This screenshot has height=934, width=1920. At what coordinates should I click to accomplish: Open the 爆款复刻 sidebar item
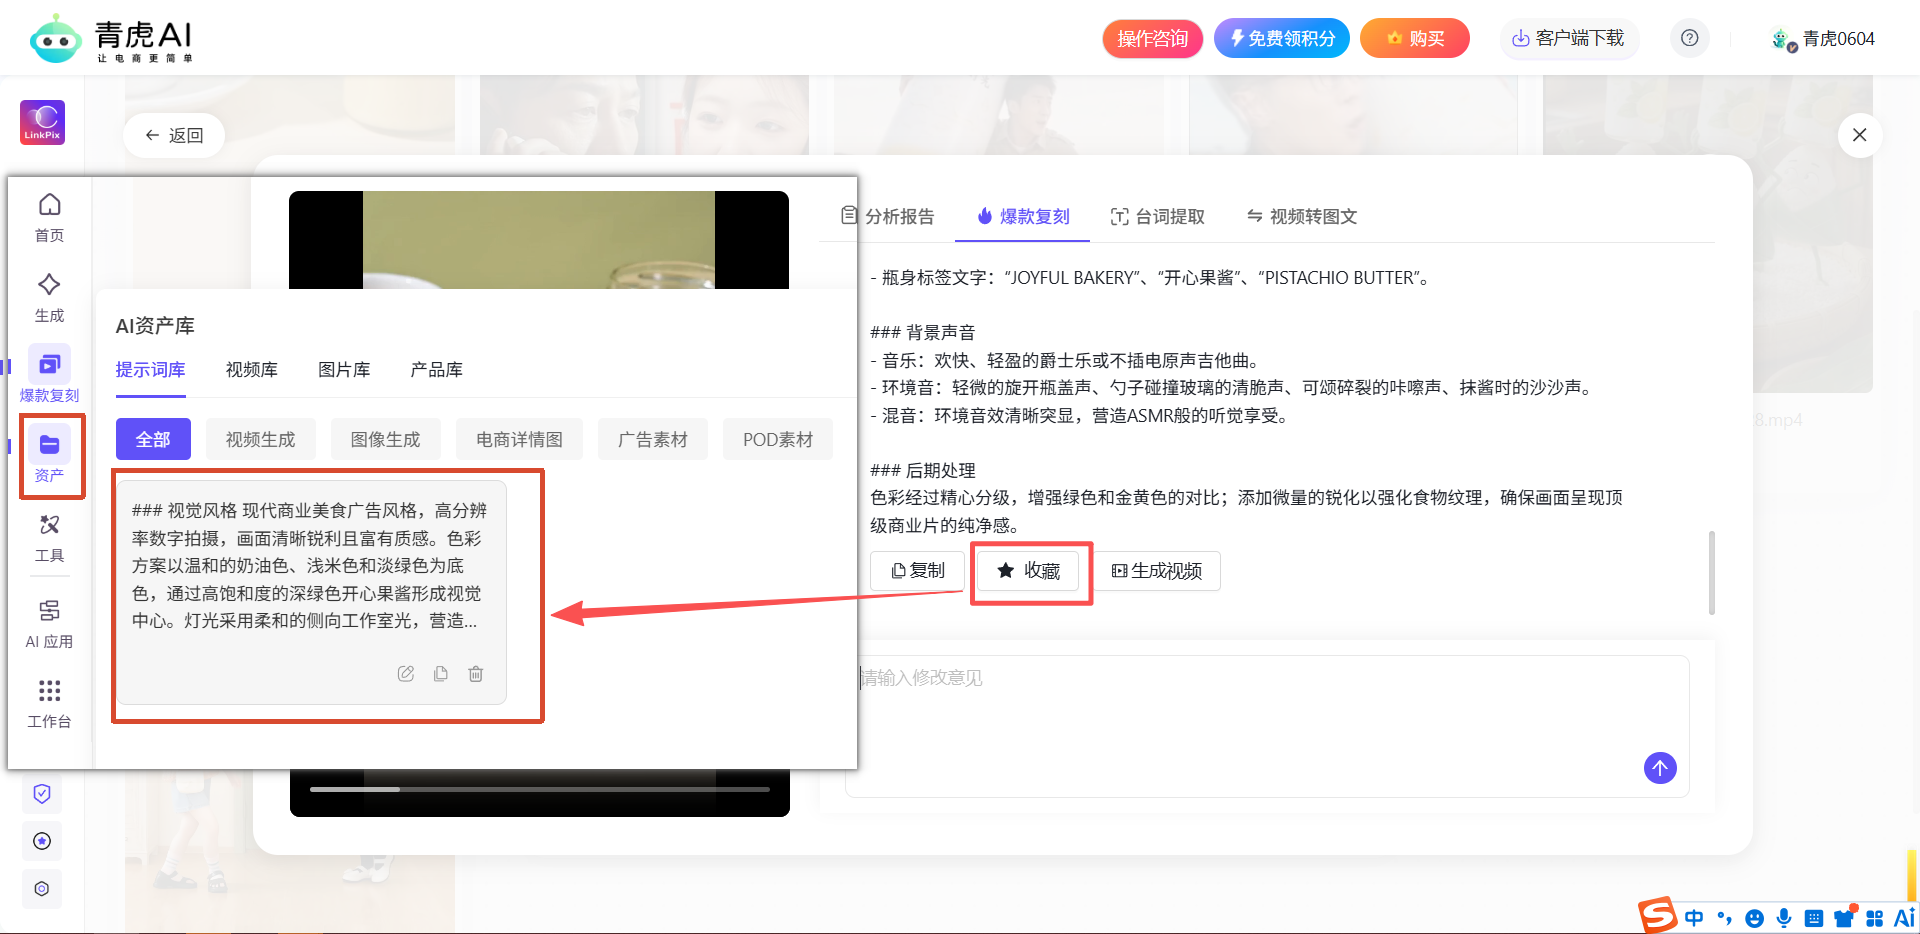pos(49,376)
